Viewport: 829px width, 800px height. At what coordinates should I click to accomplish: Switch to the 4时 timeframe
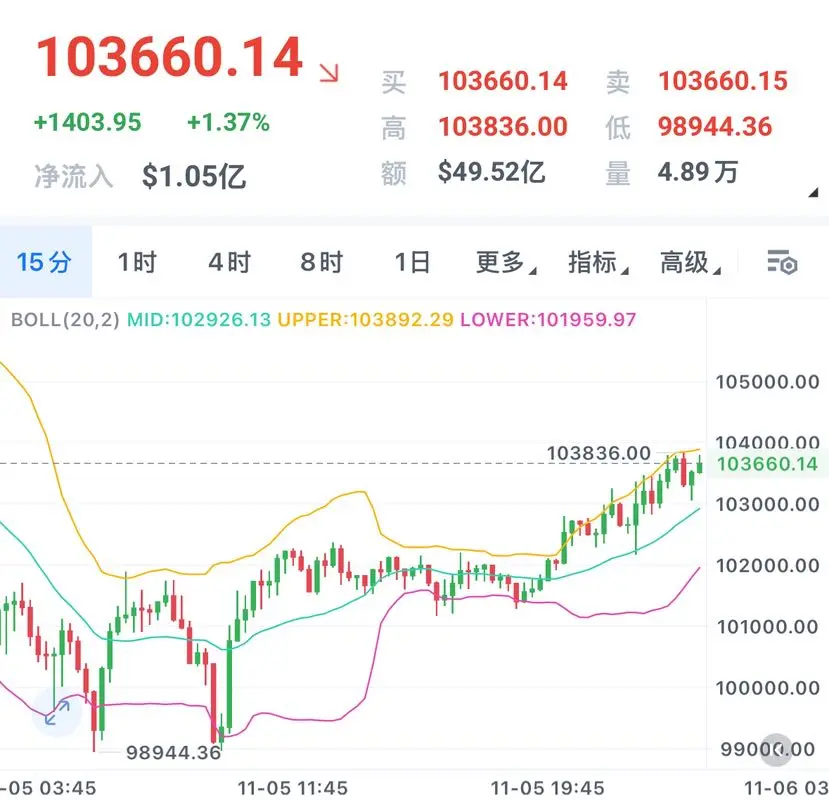229,262
